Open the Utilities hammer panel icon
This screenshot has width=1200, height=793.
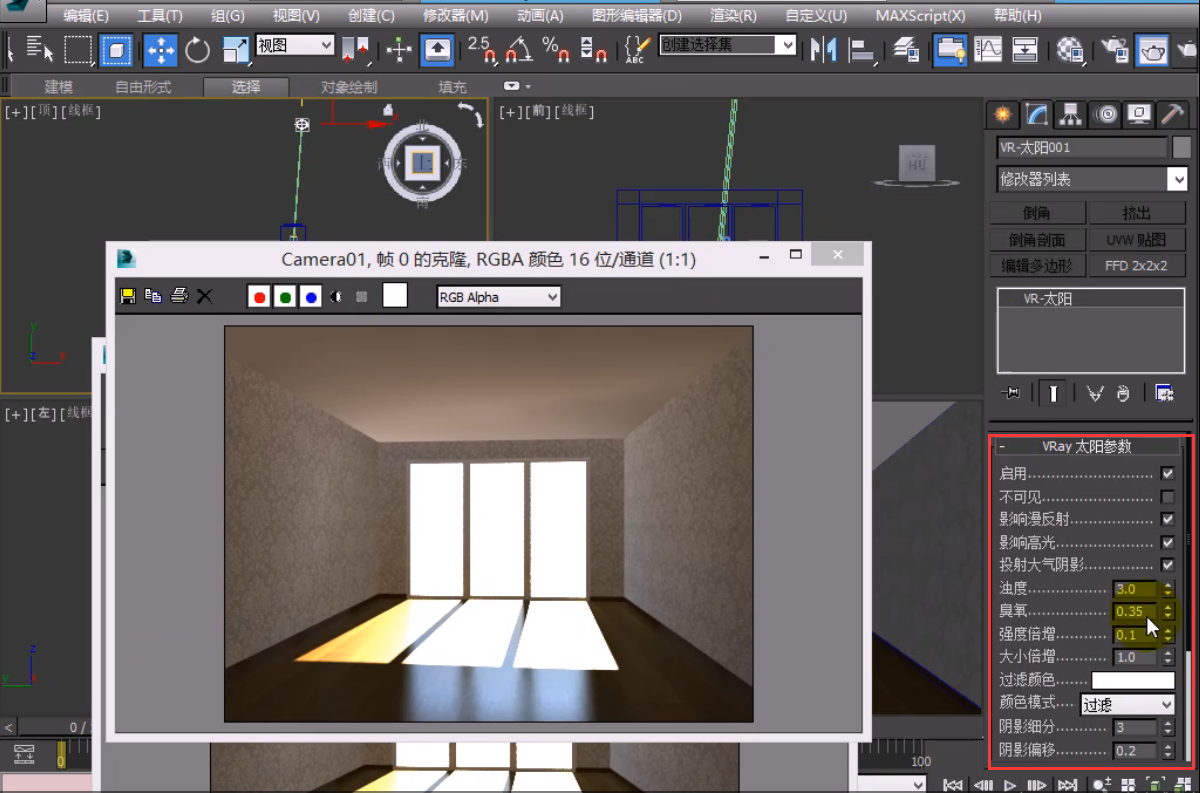tap(1171, 114)
